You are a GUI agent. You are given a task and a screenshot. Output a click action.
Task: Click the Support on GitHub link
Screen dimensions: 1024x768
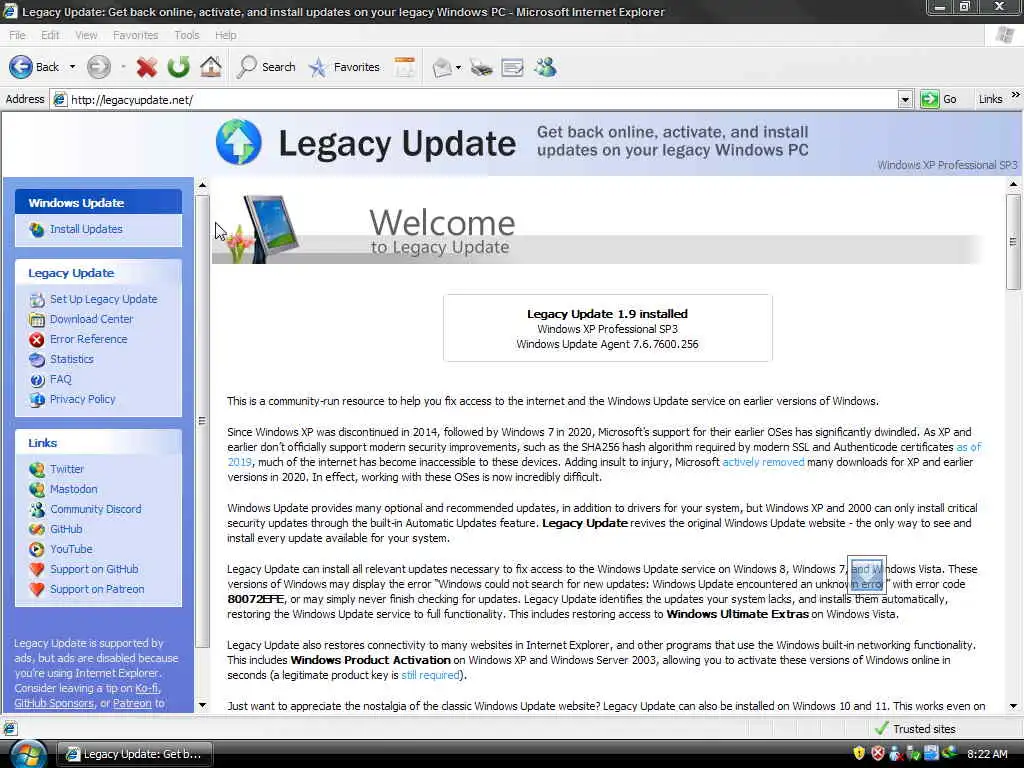(x=94, y=569)
